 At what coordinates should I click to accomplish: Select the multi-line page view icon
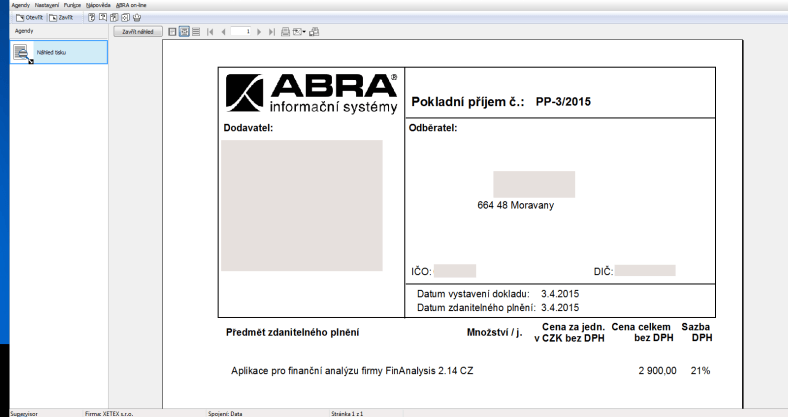click(x=196, y=32)
